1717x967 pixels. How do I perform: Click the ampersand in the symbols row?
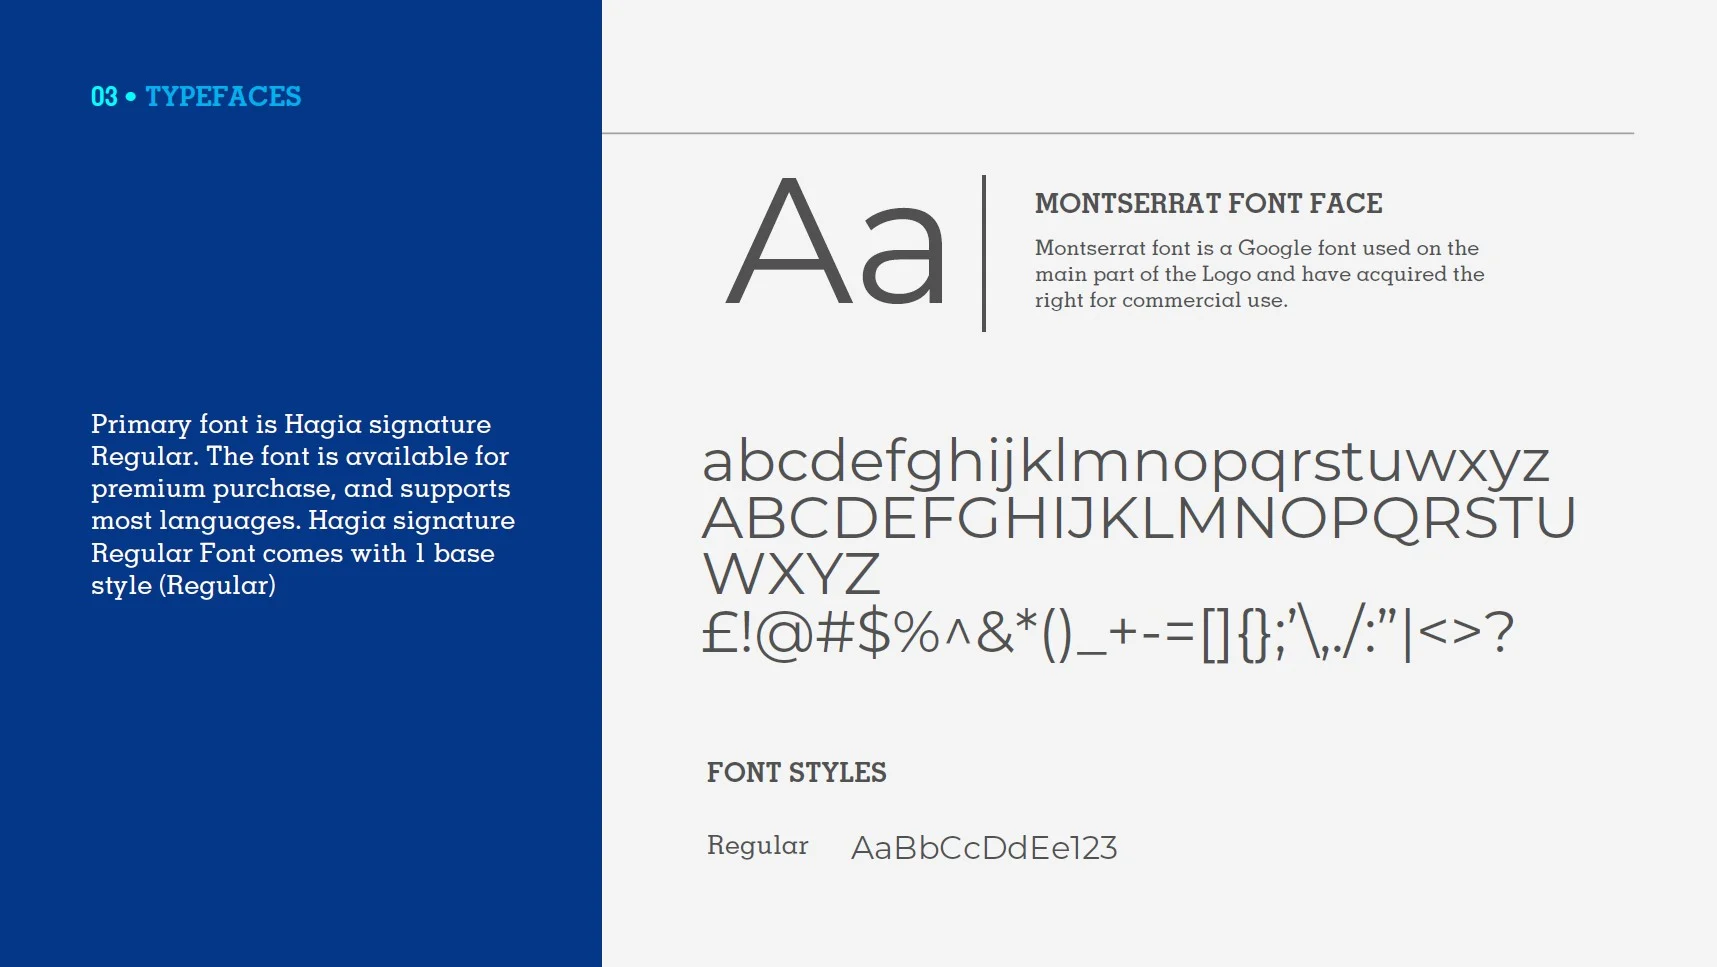(994, 633)
